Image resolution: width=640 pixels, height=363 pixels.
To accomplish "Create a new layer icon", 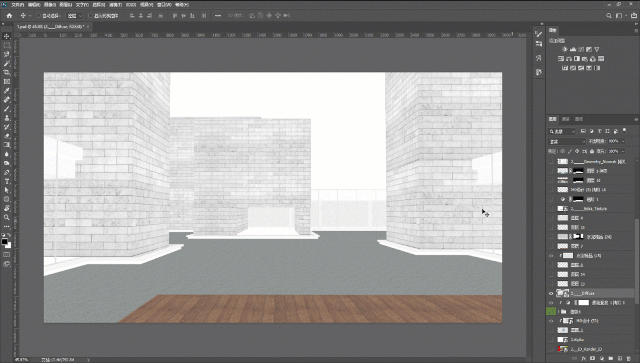I will click(x=620, y=358).
